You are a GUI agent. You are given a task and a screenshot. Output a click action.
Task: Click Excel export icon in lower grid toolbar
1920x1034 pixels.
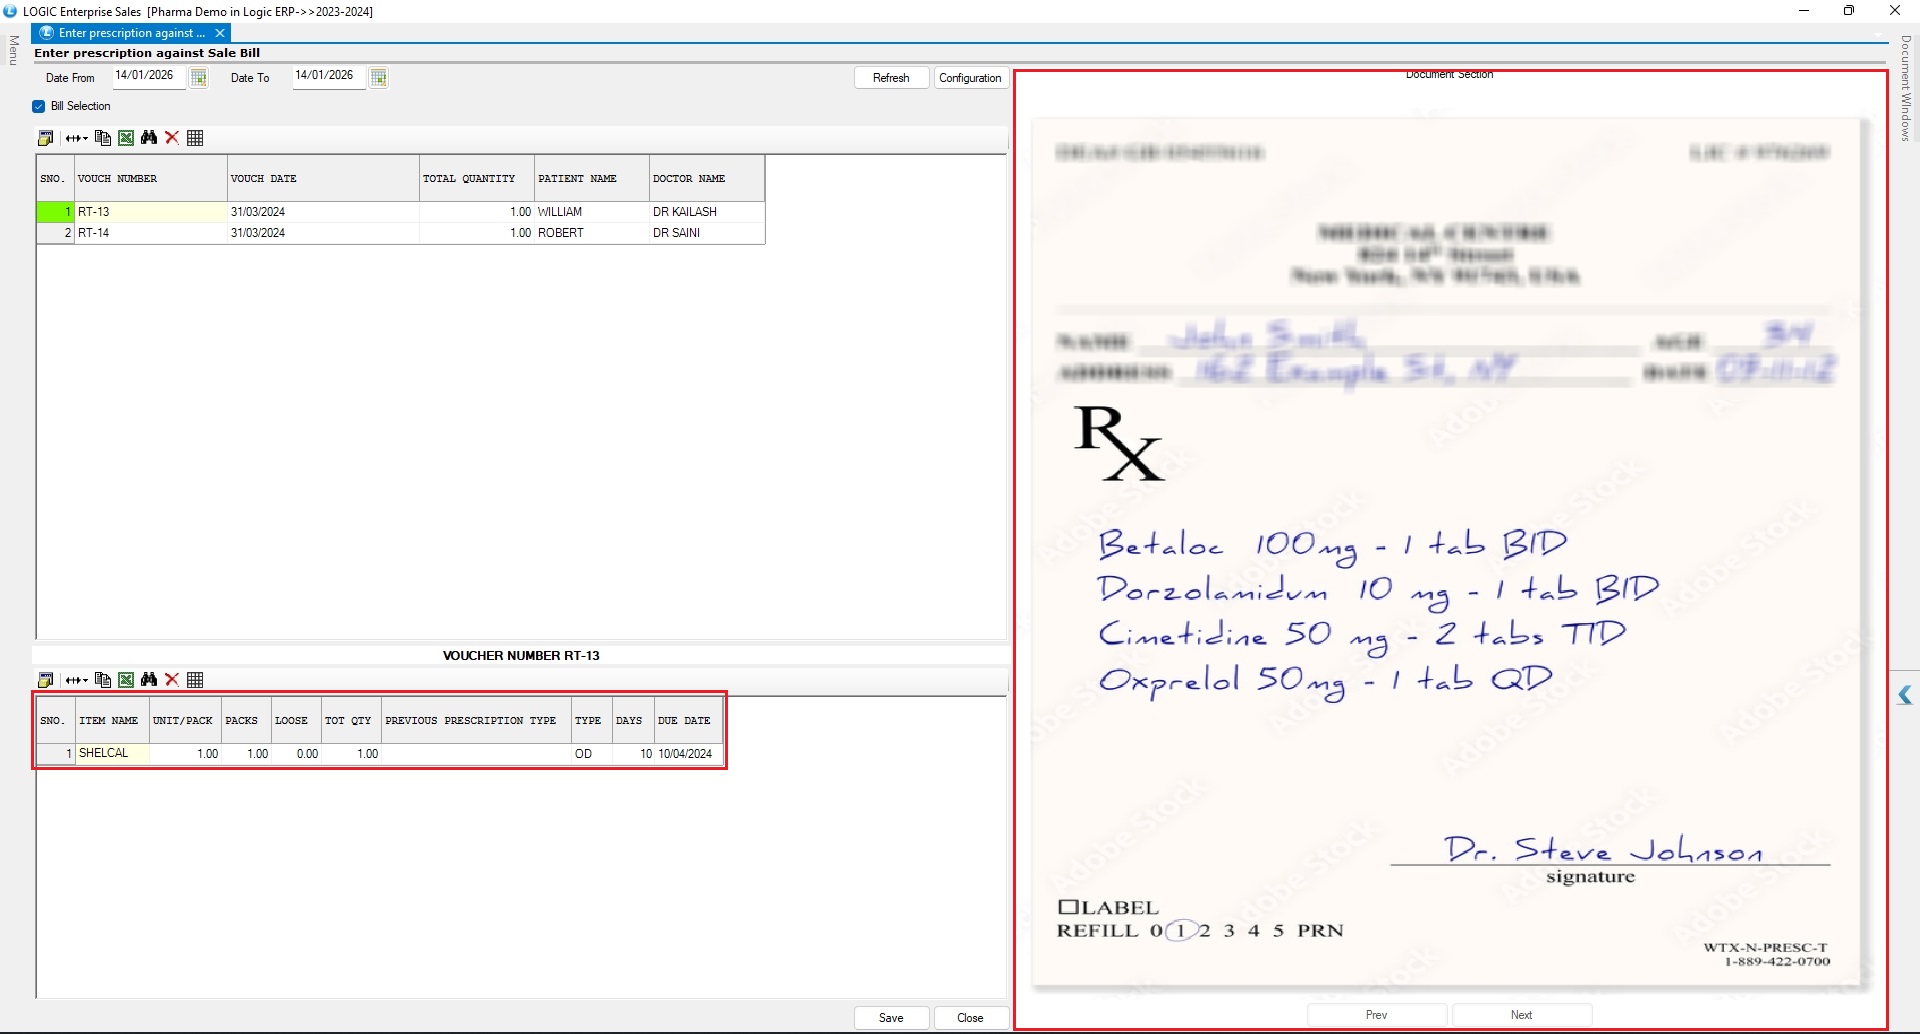tap(126, 680)
